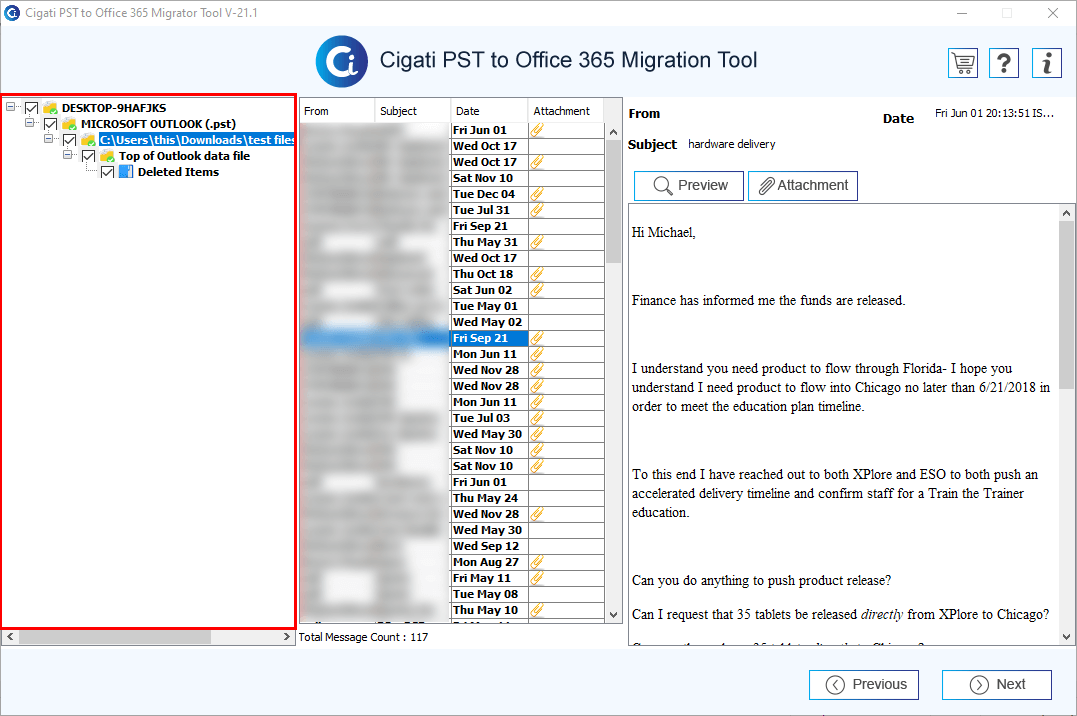Select the Deleted Items folder label

click(178, 172)
